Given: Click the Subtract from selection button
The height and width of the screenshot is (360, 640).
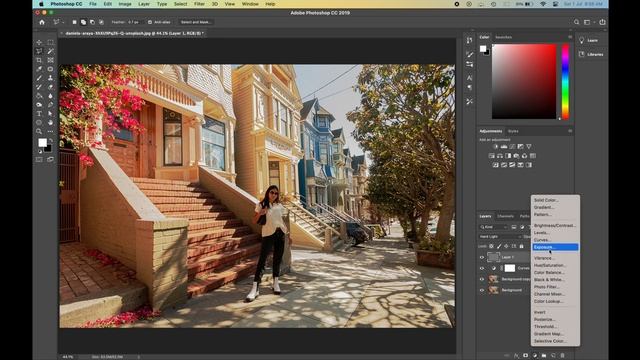Looking at the screenshot, I should (92, 22).
